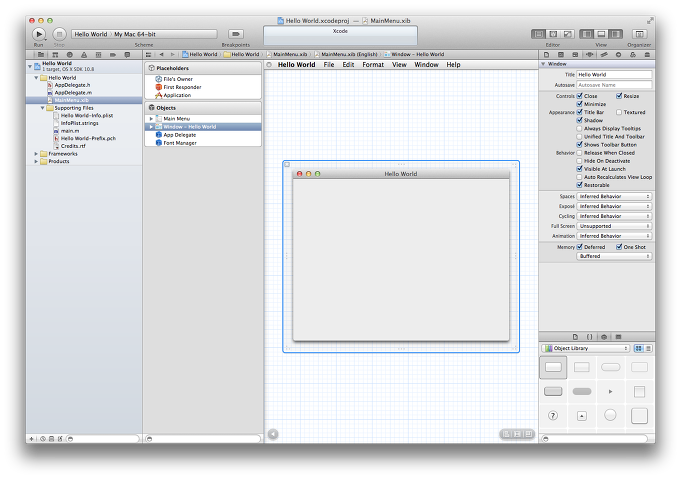
Task: Show the Search navigator
Action: tap(69, 55)
